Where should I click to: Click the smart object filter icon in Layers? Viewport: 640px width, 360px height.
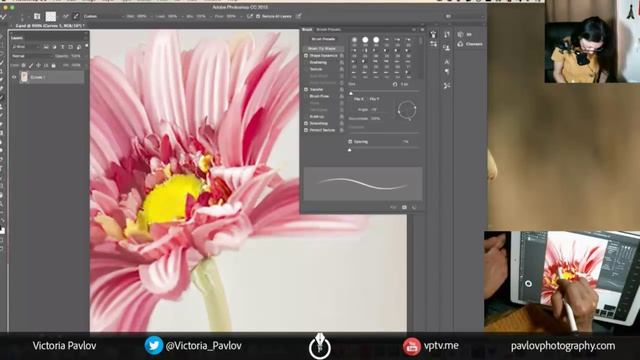(x=78, y=47)
